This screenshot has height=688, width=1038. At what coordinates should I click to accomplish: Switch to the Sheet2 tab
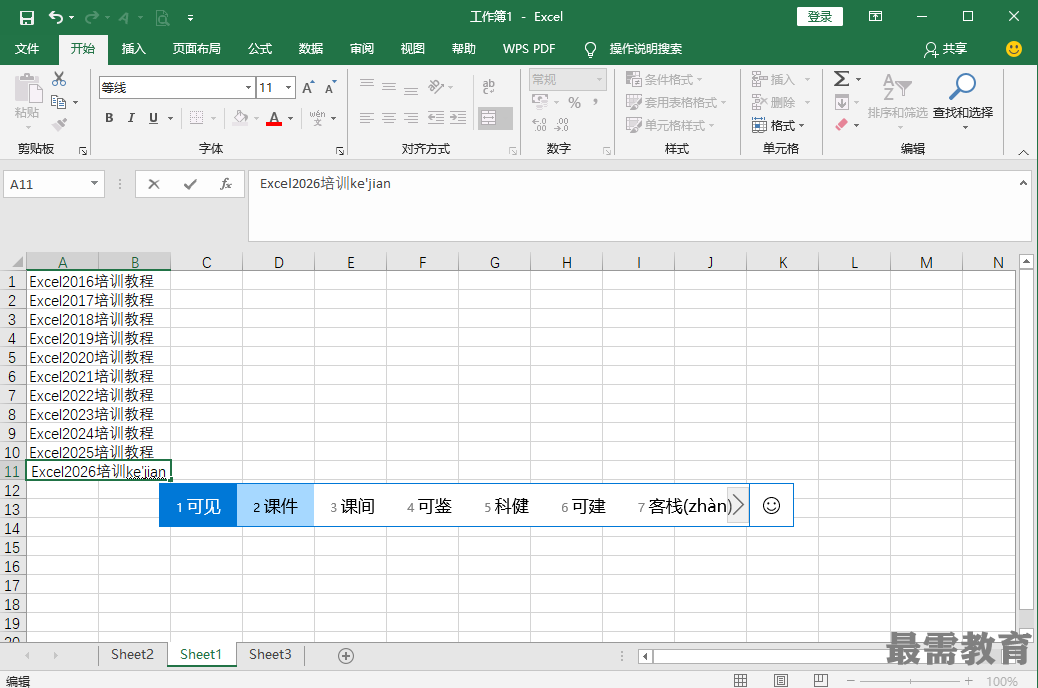[x=132, y=654]
